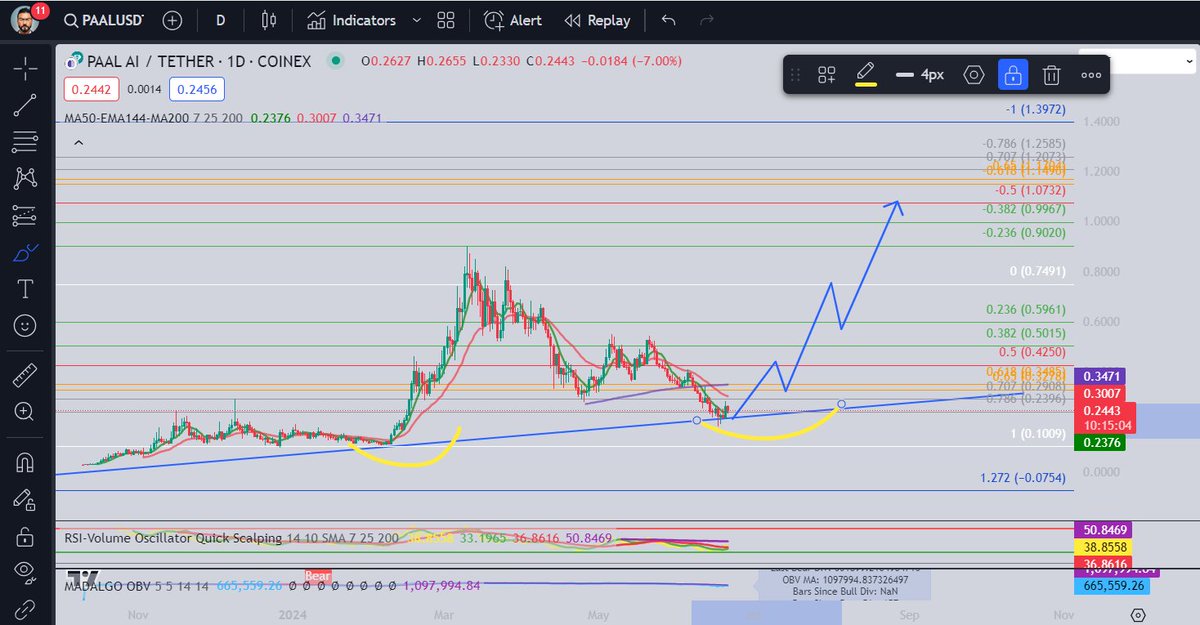1200x625 pixels.
Task: Expand the favorite indicators chevron
Action: (x=416, y=20)
